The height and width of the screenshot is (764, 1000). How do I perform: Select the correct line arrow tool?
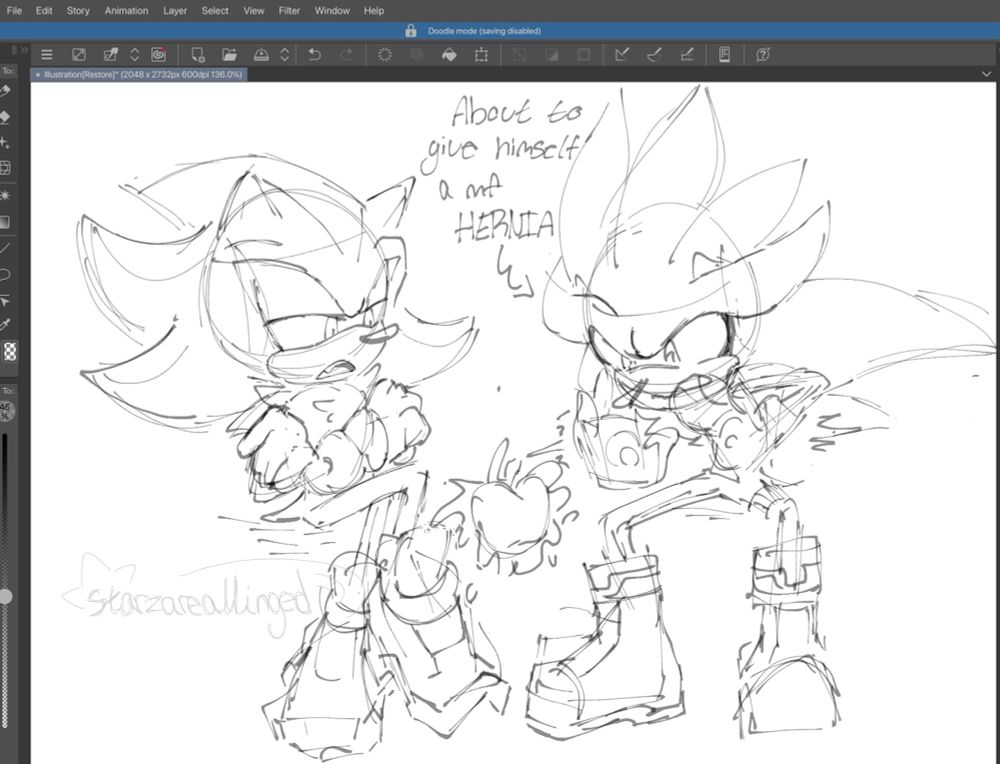[x=5, y=300]
